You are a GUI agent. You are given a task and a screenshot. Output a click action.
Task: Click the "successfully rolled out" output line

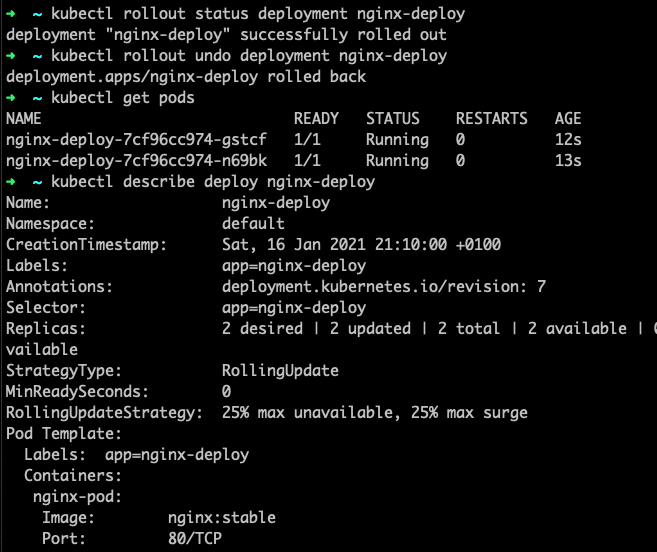coord(226,35)
